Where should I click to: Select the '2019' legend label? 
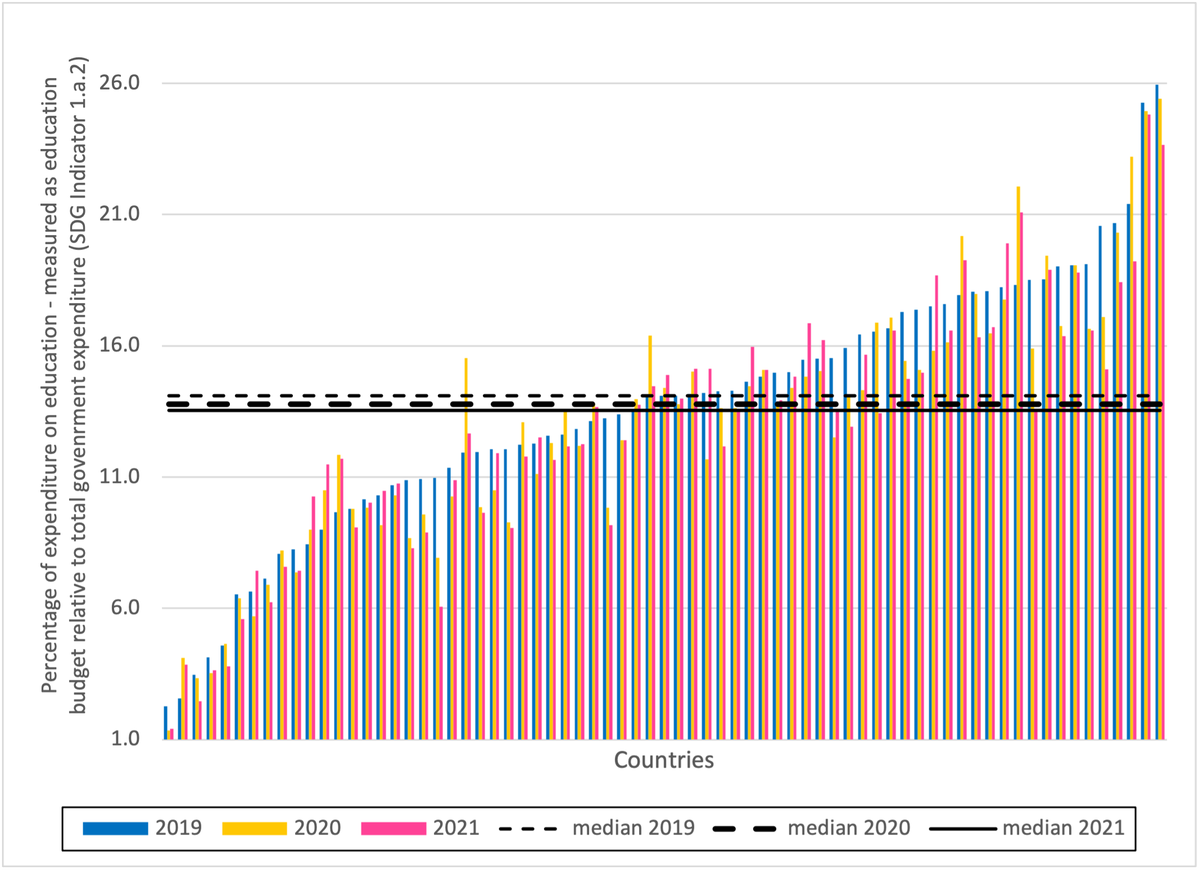179,828
